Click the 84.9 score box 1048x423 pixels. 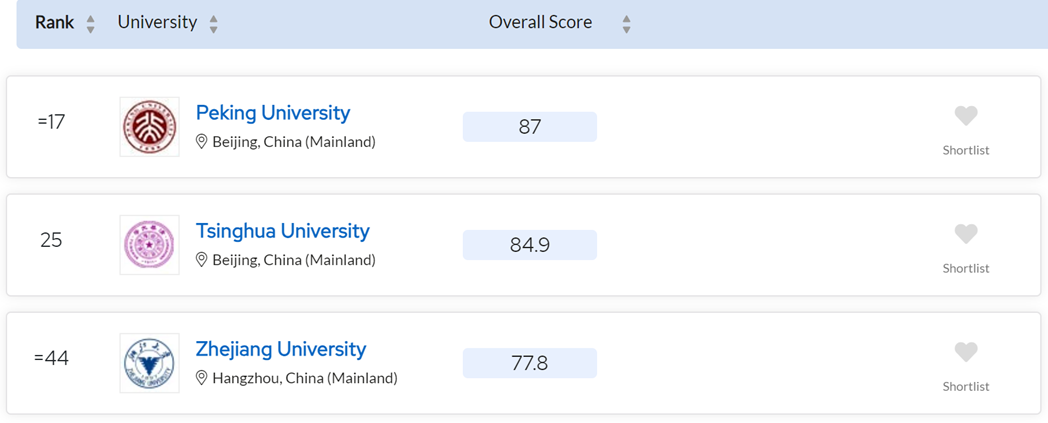coord(530,245)
